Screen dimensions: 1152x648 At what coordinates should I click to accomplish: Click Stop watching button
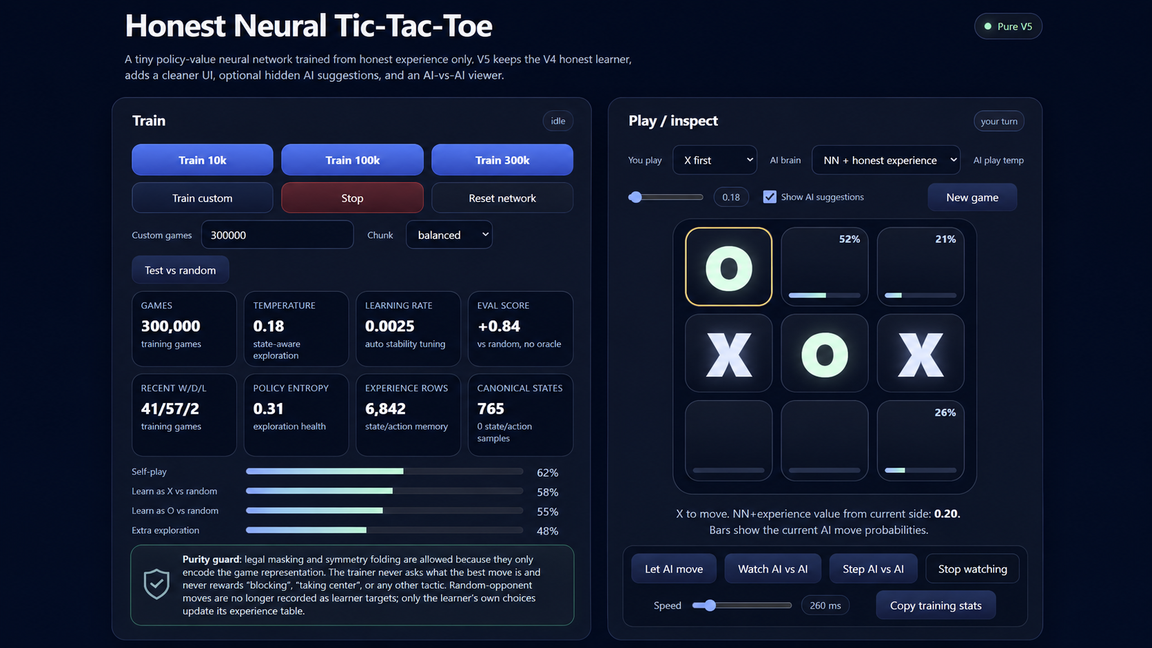[972, 569]
